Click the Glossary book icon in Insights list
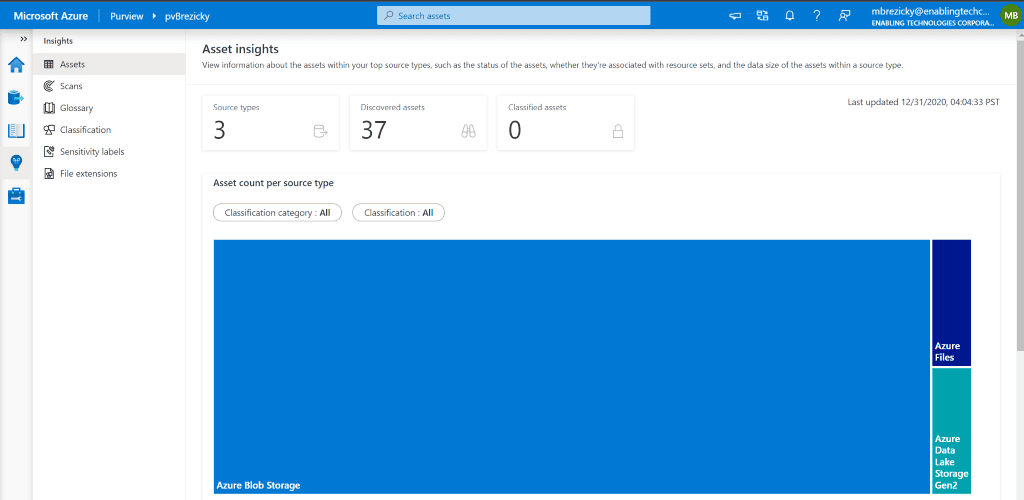 click(48, 108)
